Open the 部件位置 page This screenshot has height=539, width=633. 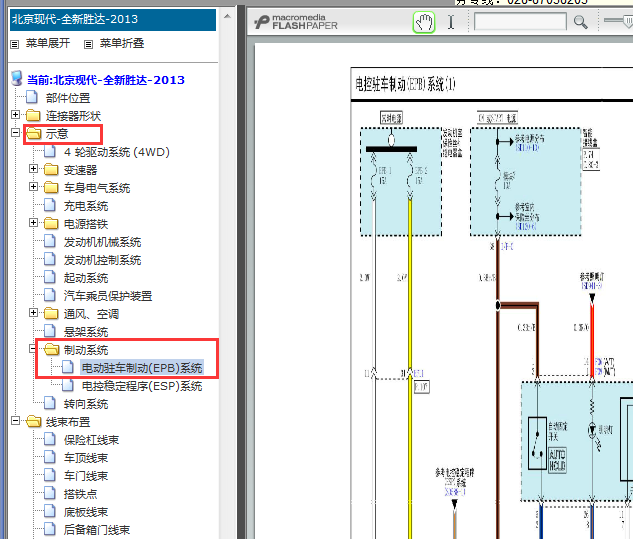(x=68, y=98)
